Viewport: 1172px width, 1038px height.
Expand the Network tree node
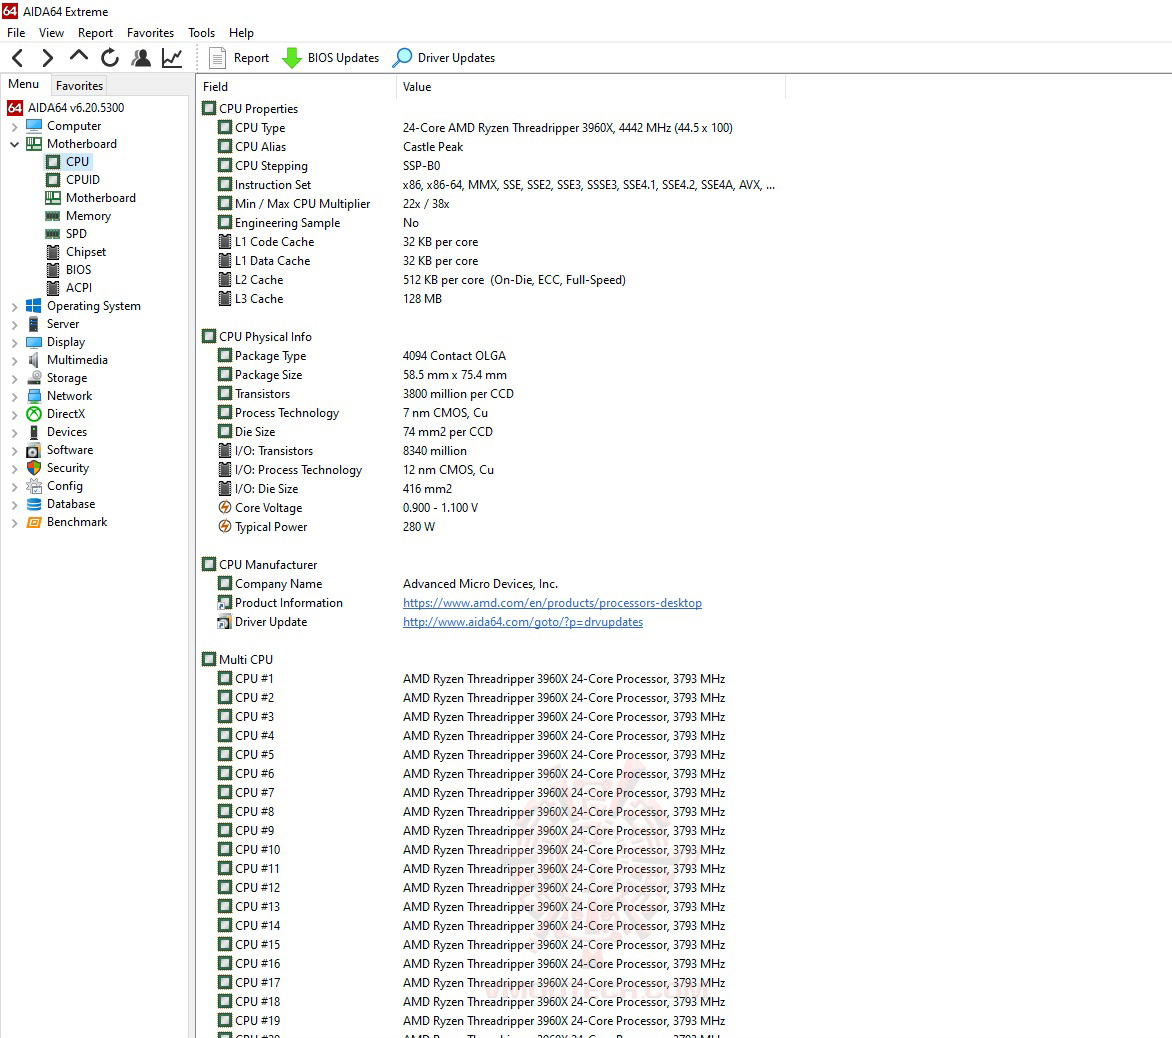tap(14, 396)
